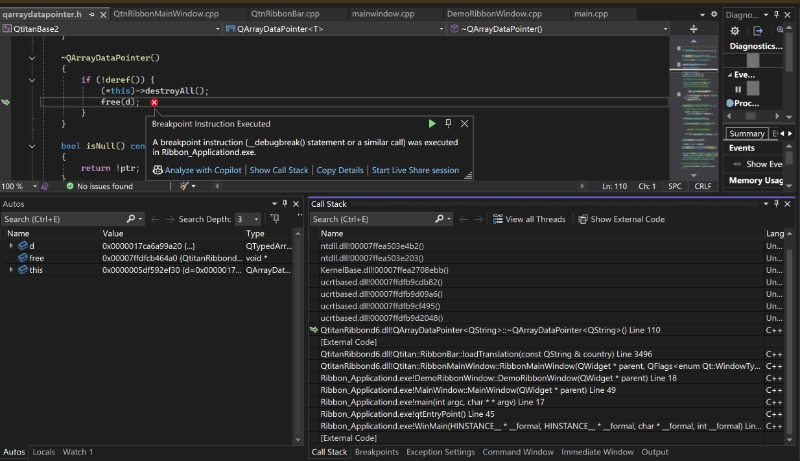The height and width of the screenshot is (461, 800).
Task: Click the SPC indentation indicator
Action: click(x=674, y=187)
